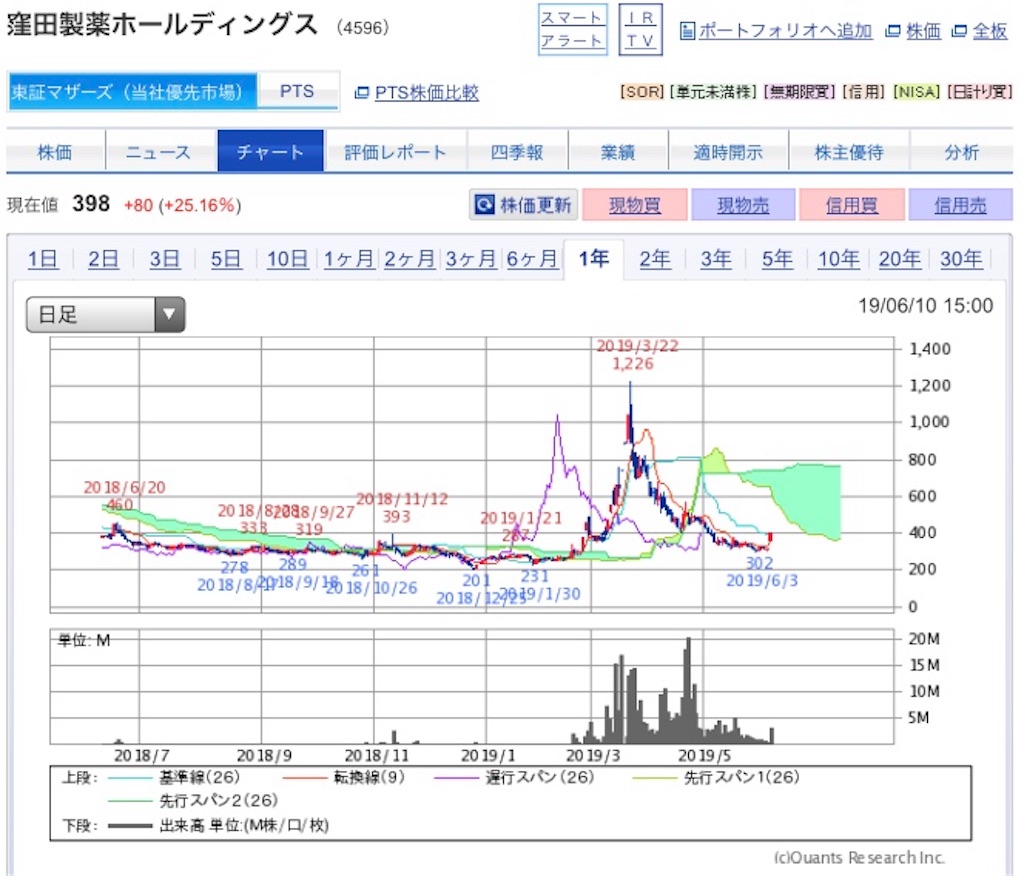The width and height of the screenshot is (1024, 876).
Task: Click the 2019/3/22 high 1,226 label
Action: coord(637,355)
